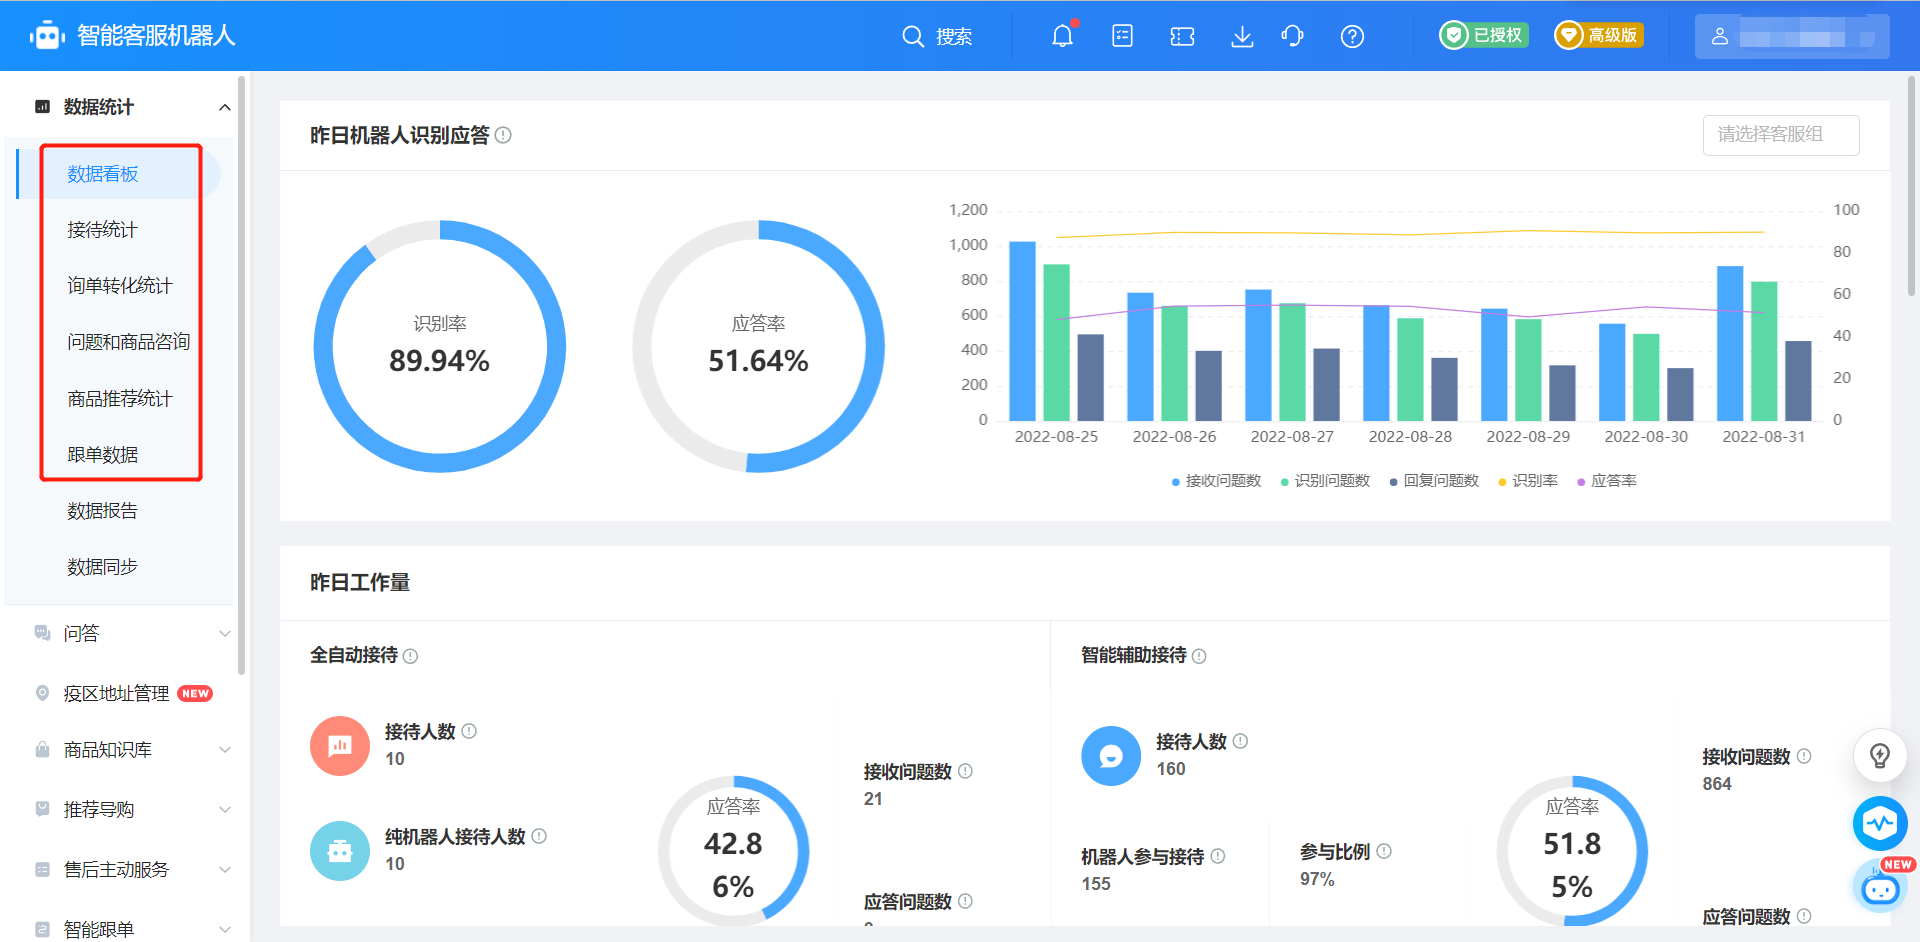Viewport: 1920px width, 942px height.
Task: Open 疫区地址管理 menu item
Action: [x=118, y=693]
